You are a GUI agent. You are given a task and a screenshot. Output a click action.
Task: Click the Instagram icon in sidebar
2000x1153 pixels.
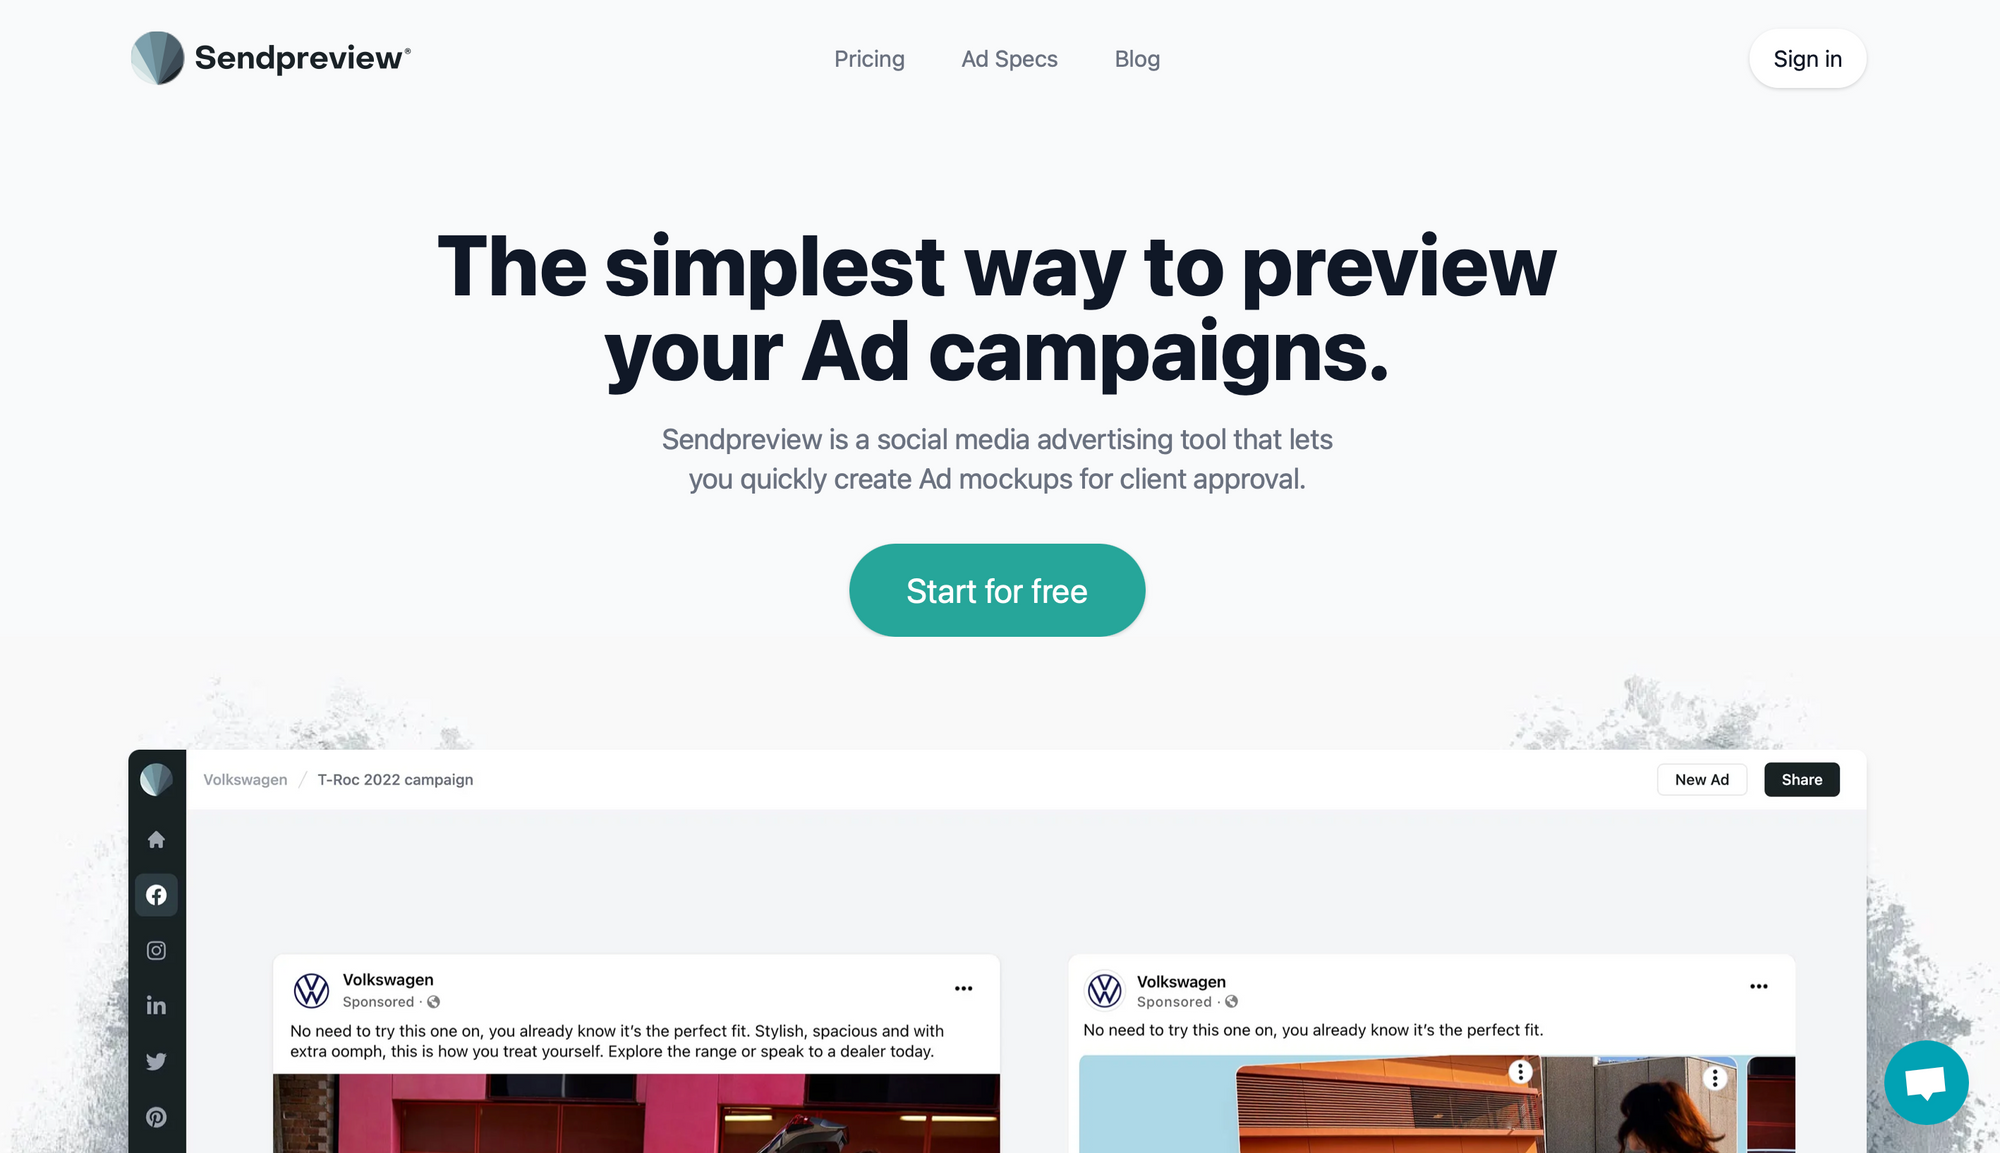[157, 950]
